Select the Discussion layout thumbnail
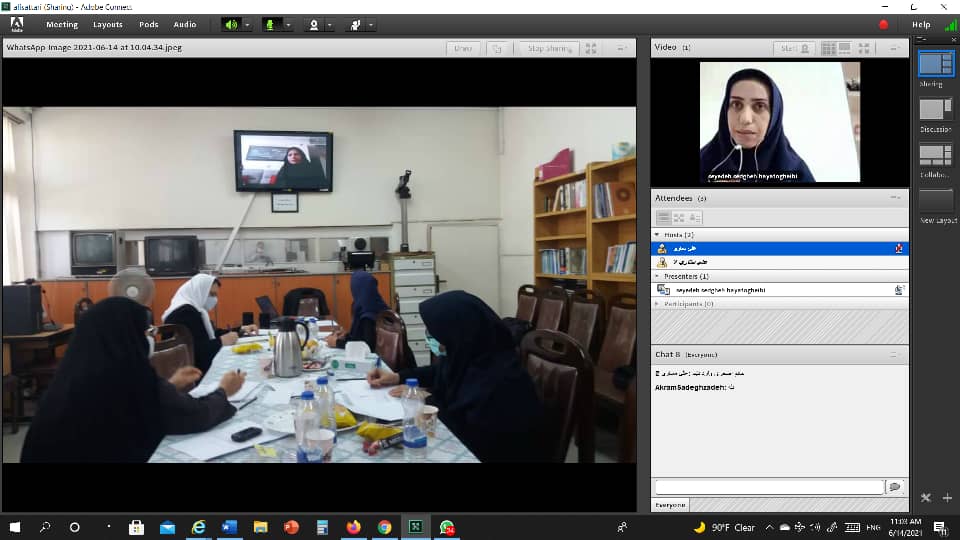960x540 pixels. click(936, 110)
